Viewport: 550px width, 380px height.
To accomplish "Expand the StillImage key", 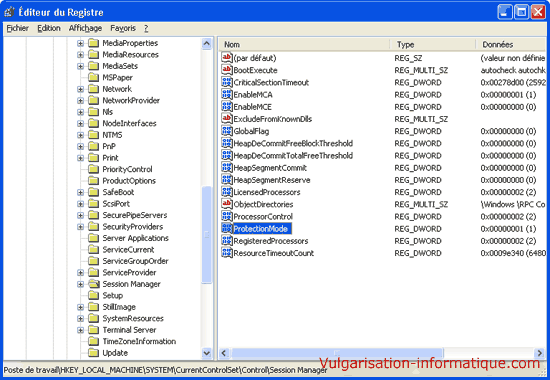I will coord(80,307).
